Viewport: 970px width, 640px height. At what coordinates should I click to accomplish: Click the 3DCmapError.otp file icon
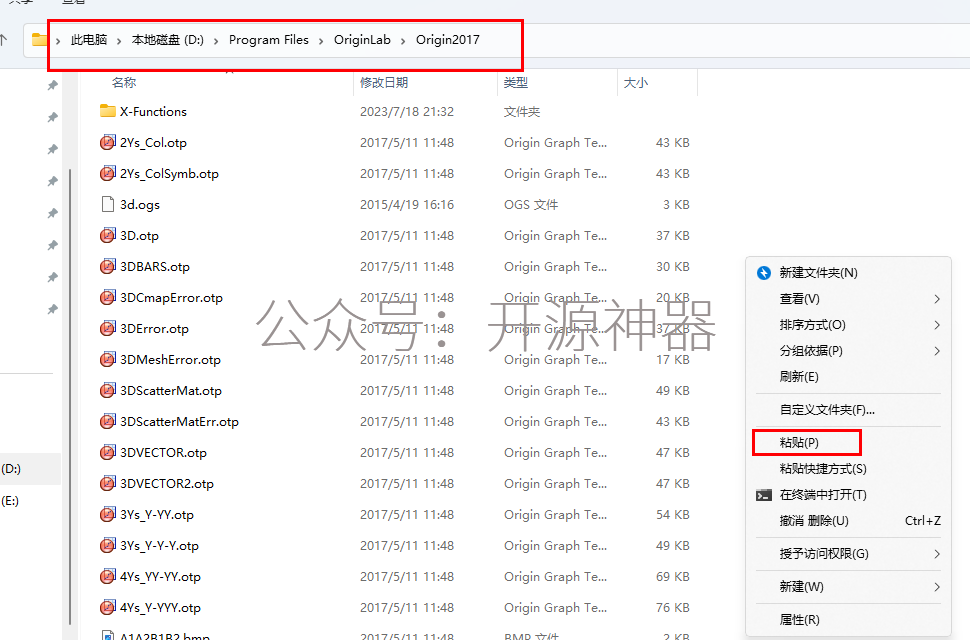(108, 297)
